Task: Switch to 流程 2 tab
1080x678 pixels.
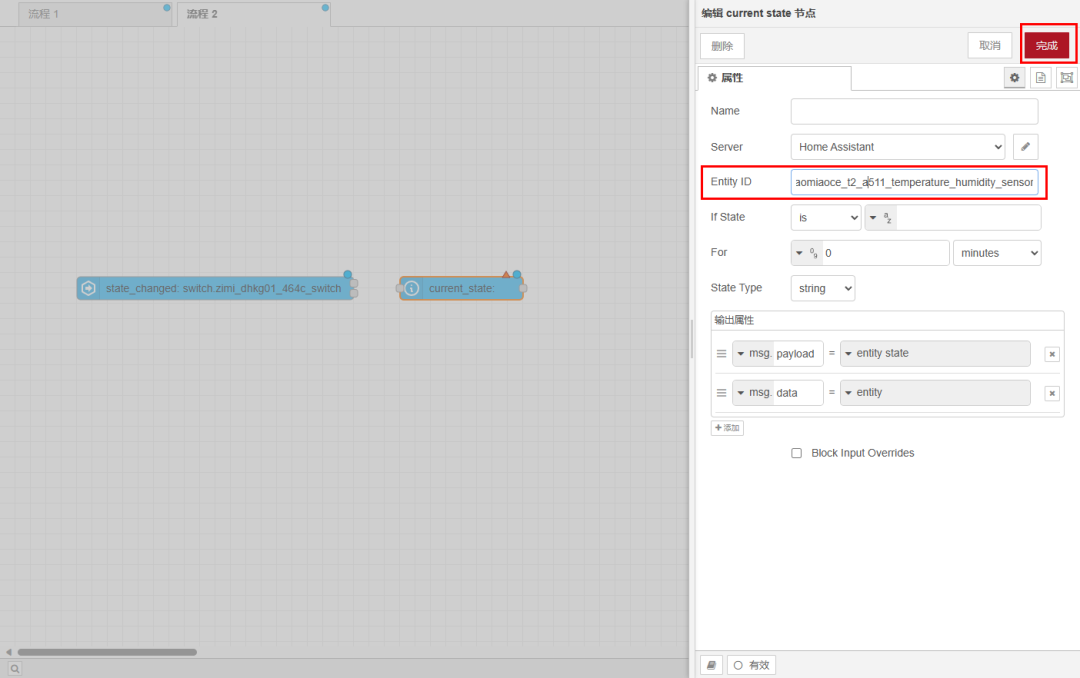Action: [253, 14]
